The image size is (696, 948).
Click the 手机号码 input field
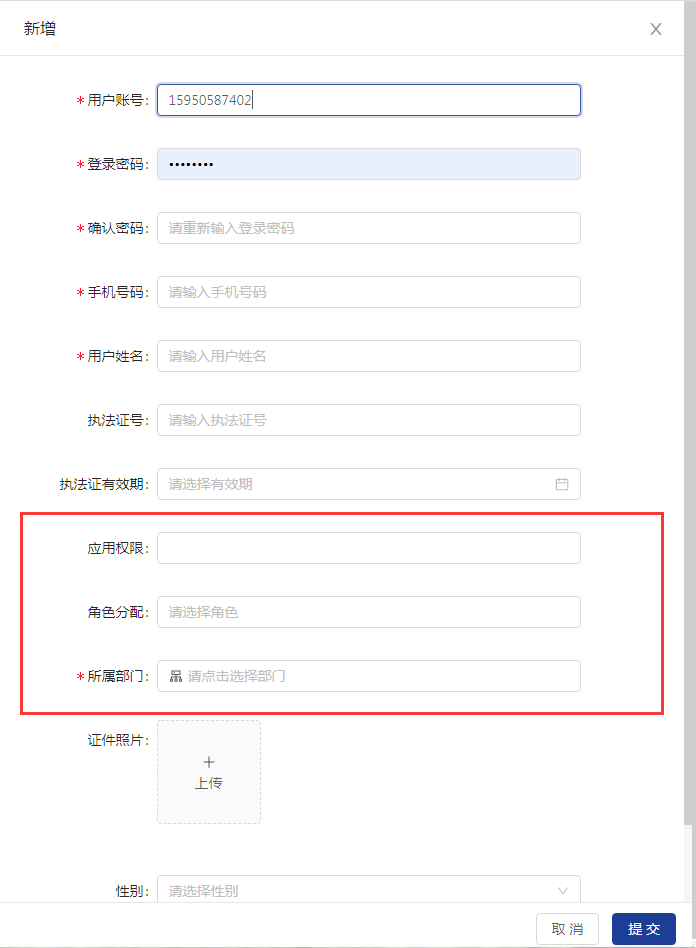[368, 292]
